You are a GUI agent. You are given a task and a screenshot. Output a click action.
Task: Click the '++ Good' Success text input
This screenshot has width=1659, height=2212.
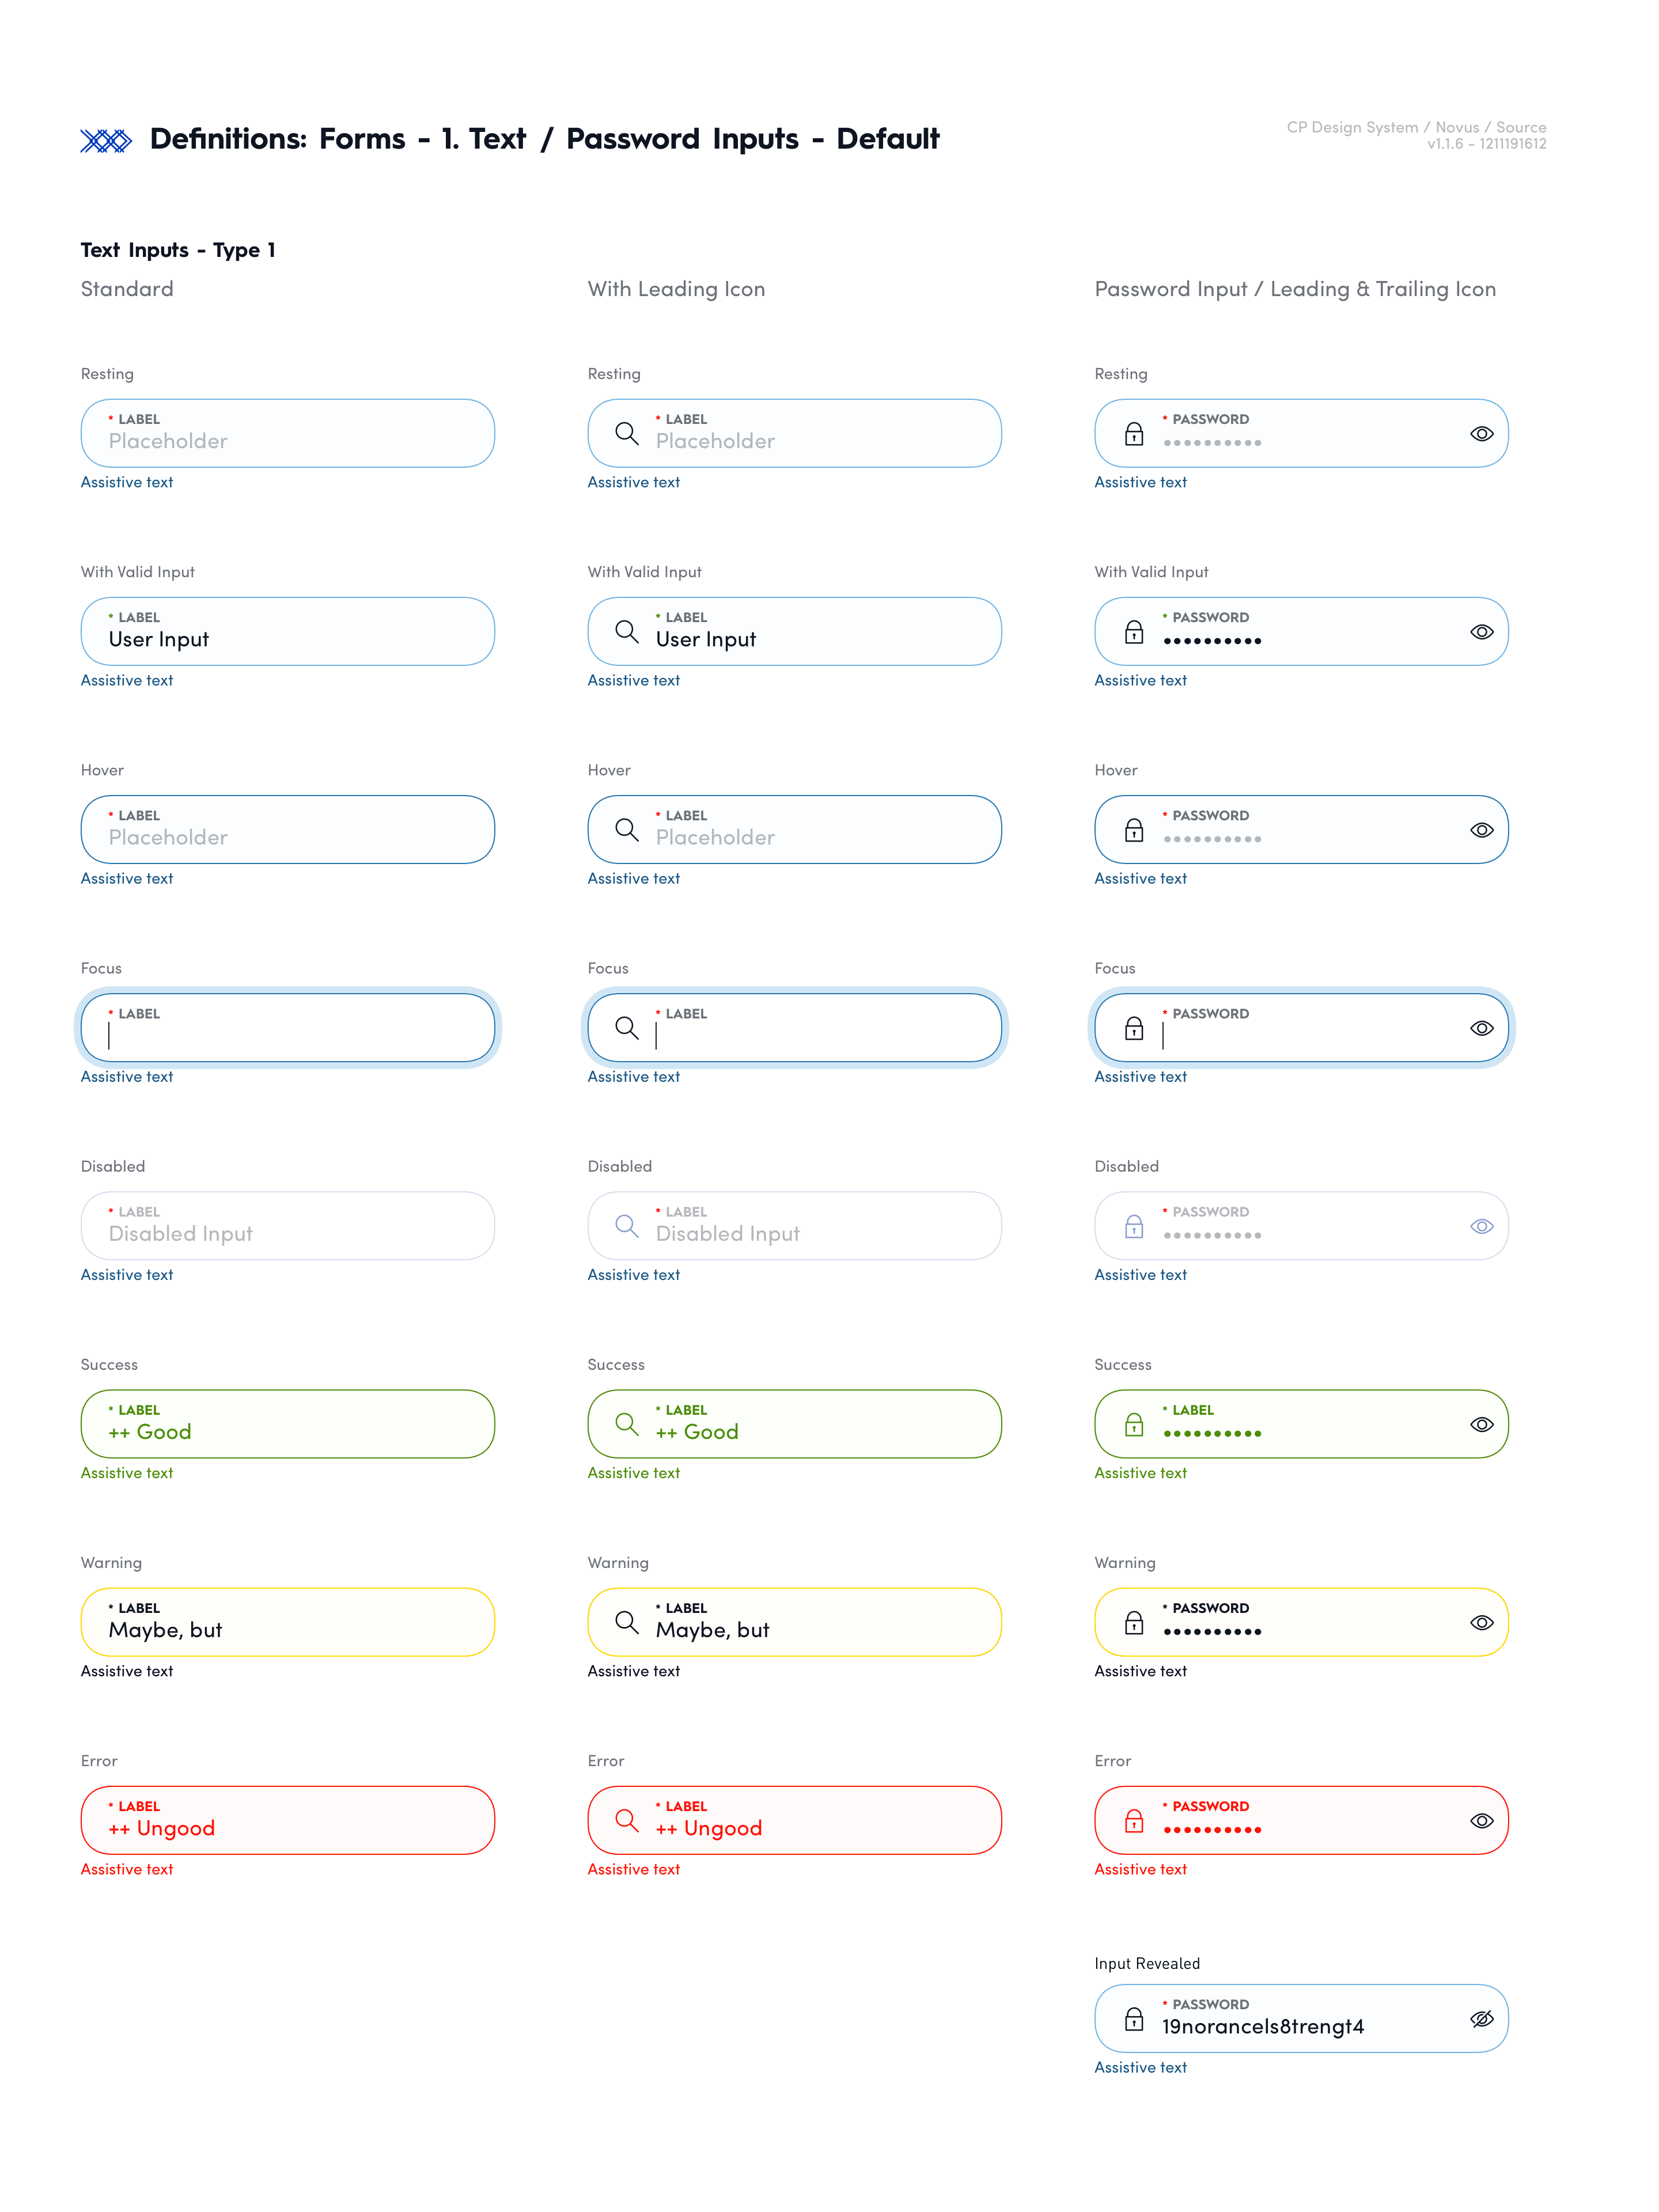point(287,1424)
